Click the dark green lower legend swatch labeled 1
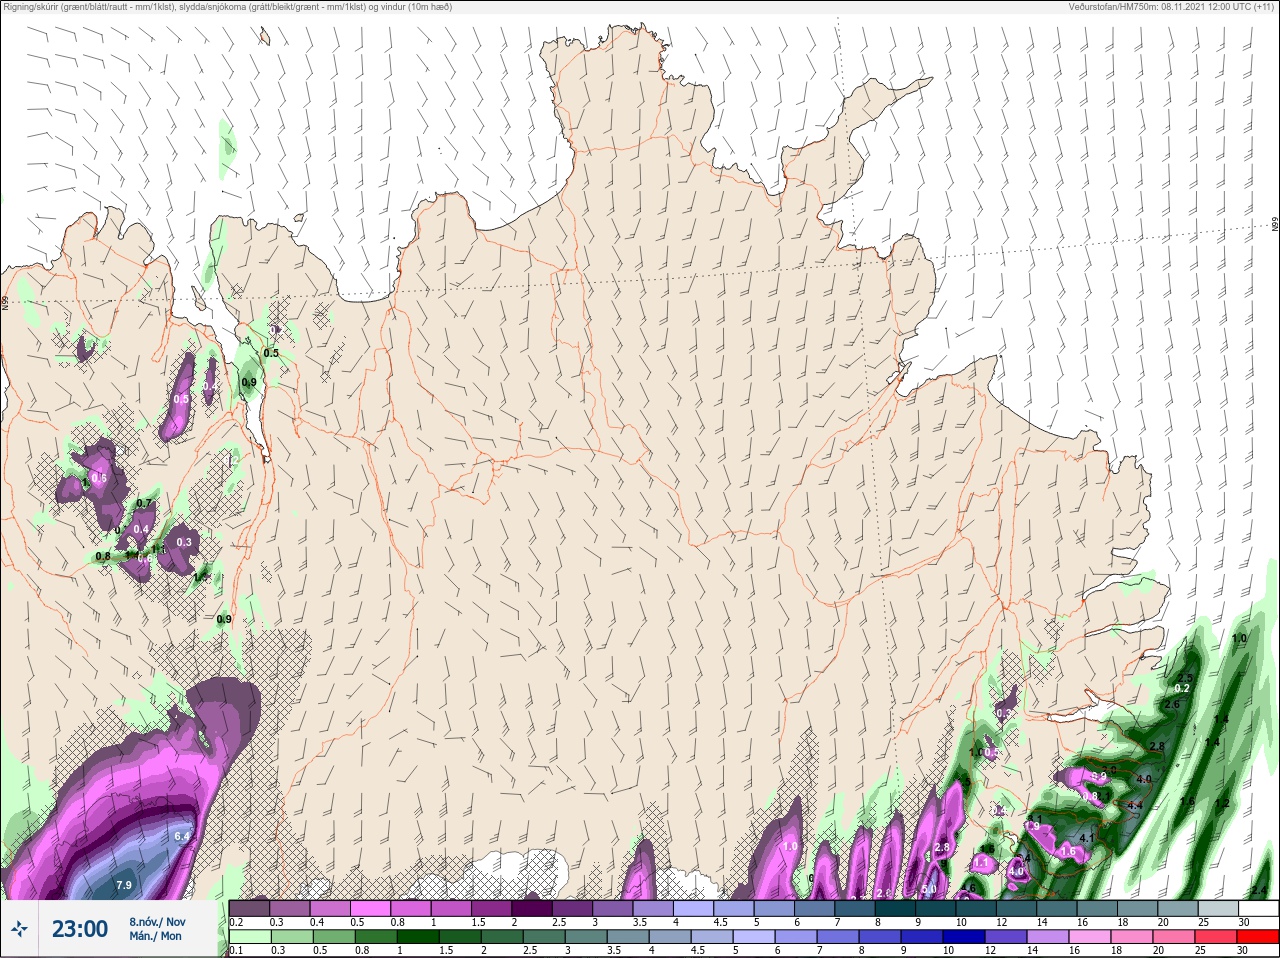 [x=419, y=937]
